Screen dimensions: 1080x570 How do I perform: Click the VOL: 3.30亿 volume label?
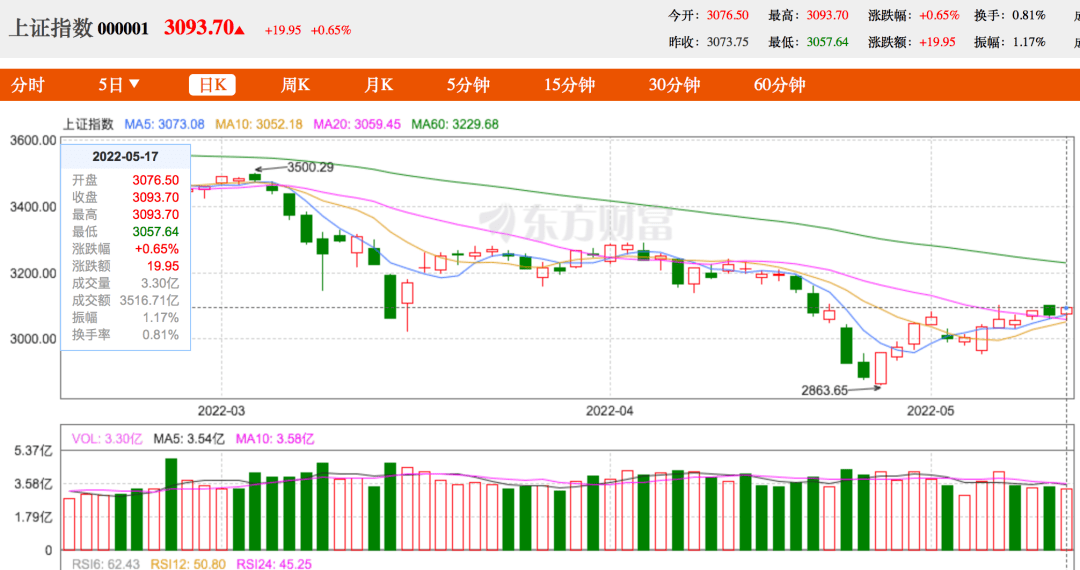tap(107, 439)
